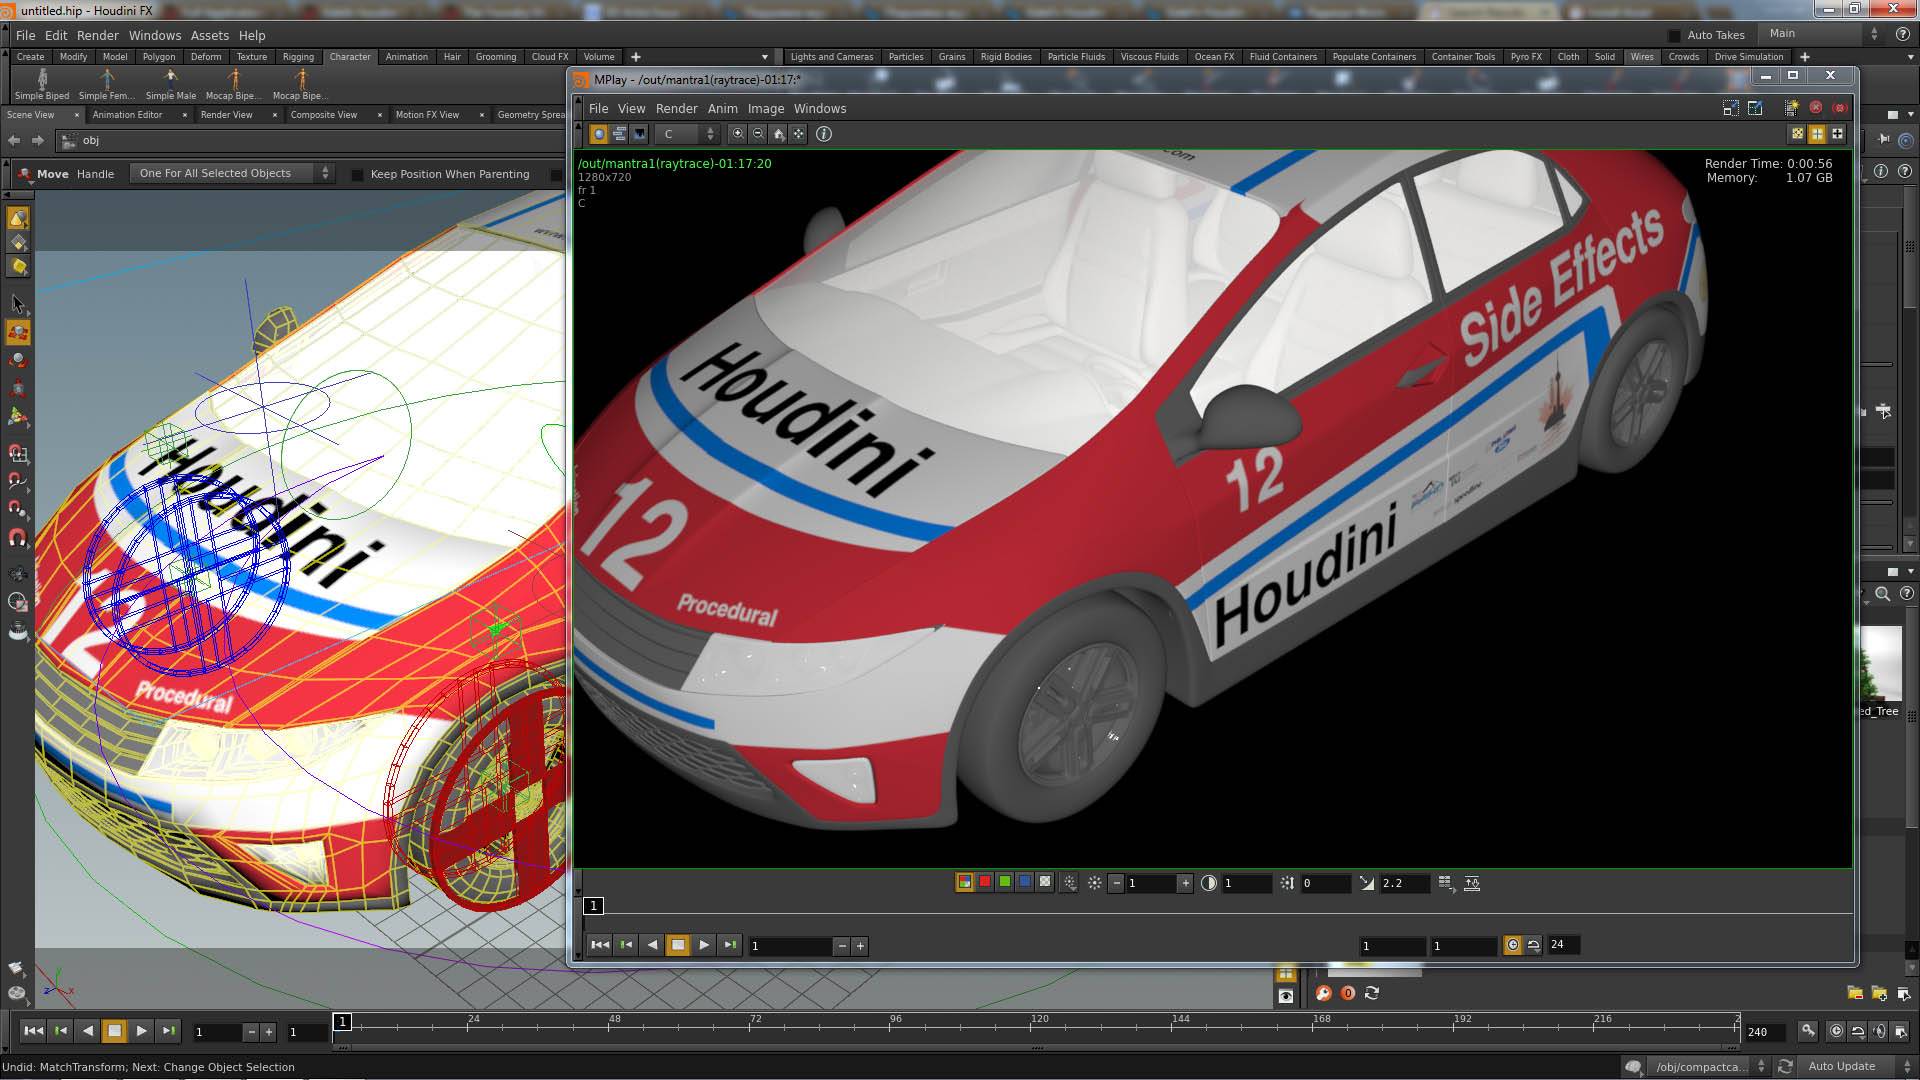This screenshot has height=1080, width=1920.
Task: Activate the Rotate tool in viewport toolbar
Action: [x=18, y=360]
